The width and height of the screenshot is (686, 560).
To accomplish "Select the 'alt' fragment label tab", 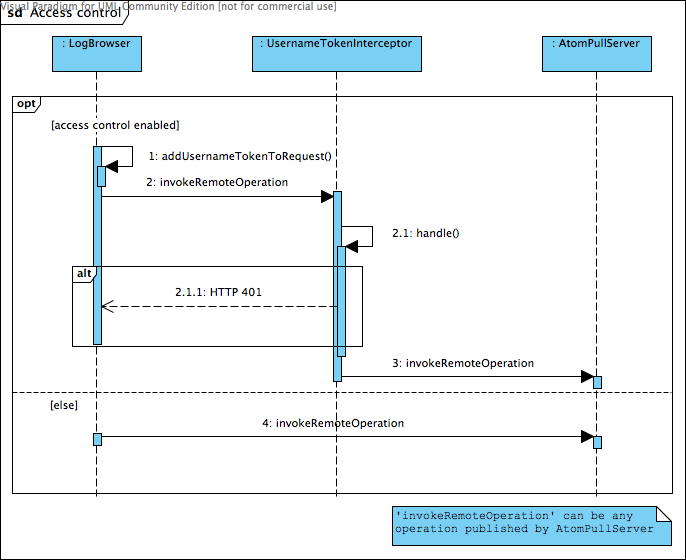I will (x=85, y=273).
